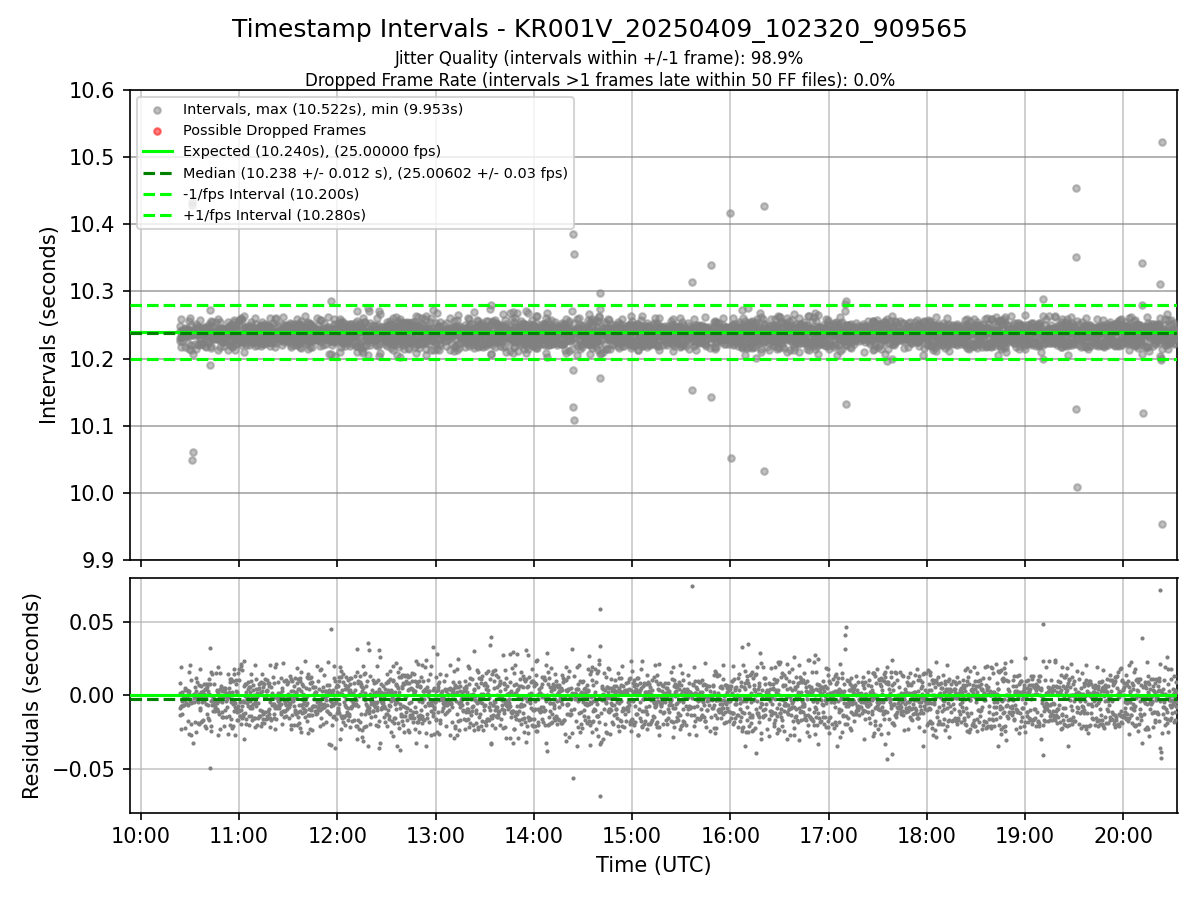Click the red Possible Dropped Frames legend marker
Image resolution: width=1200 pixels, height=900 pixels.
tap(157, 131)
